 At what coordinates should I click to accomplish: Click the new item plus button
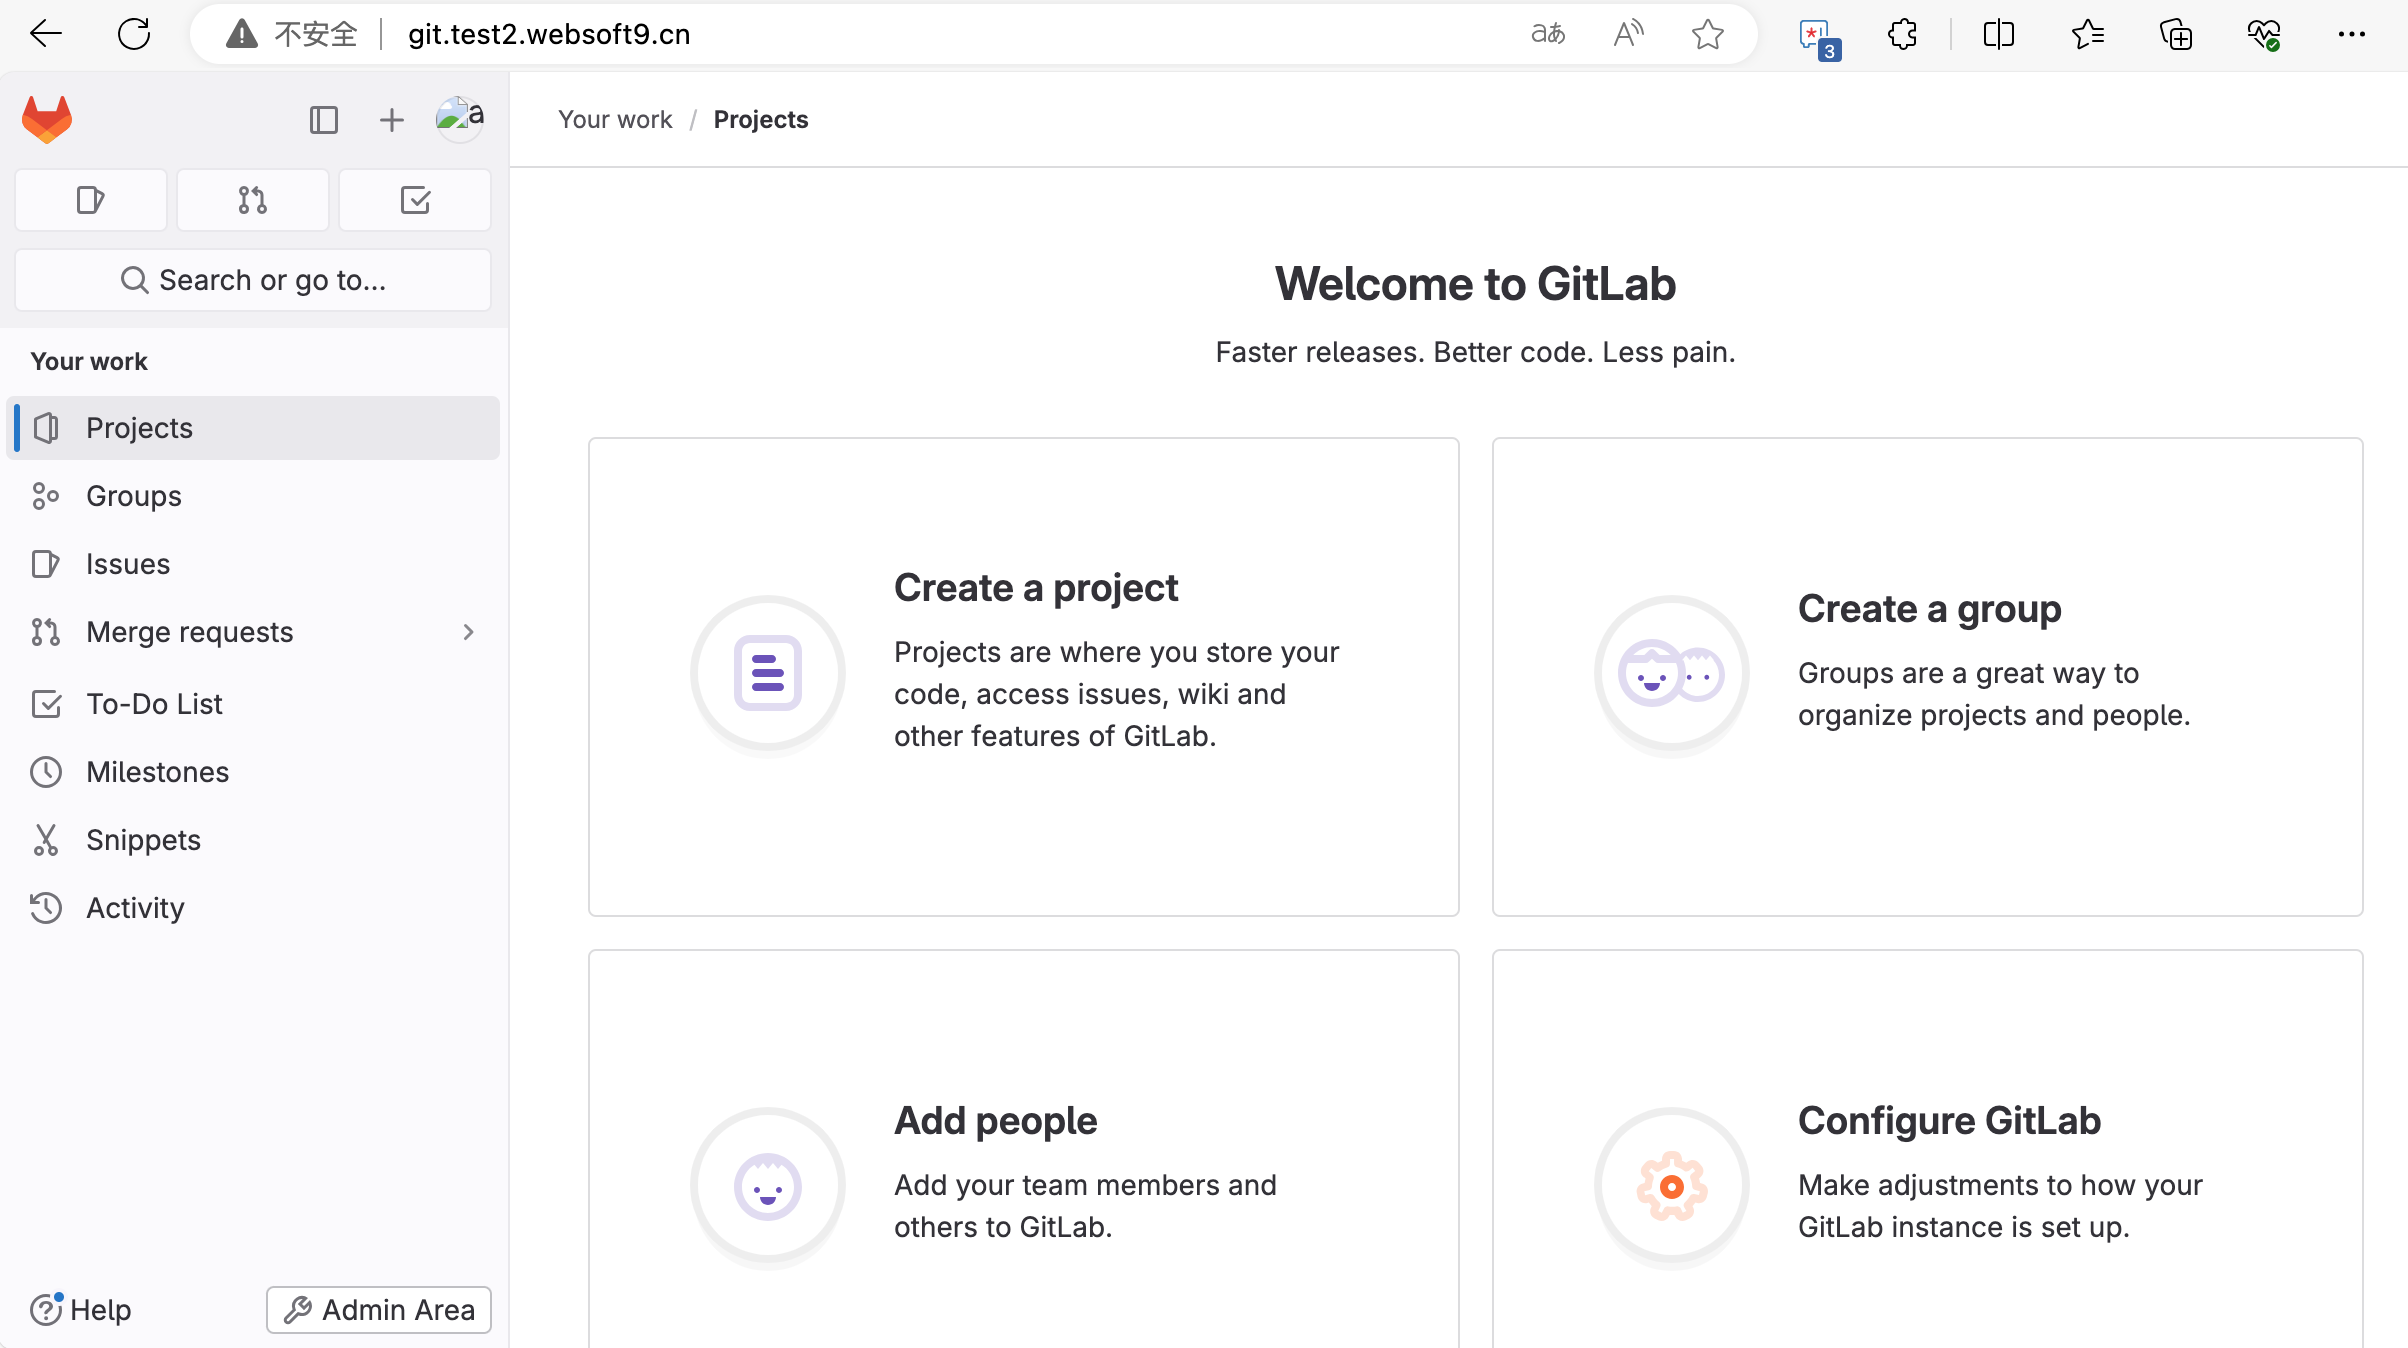tap(392, 119)
